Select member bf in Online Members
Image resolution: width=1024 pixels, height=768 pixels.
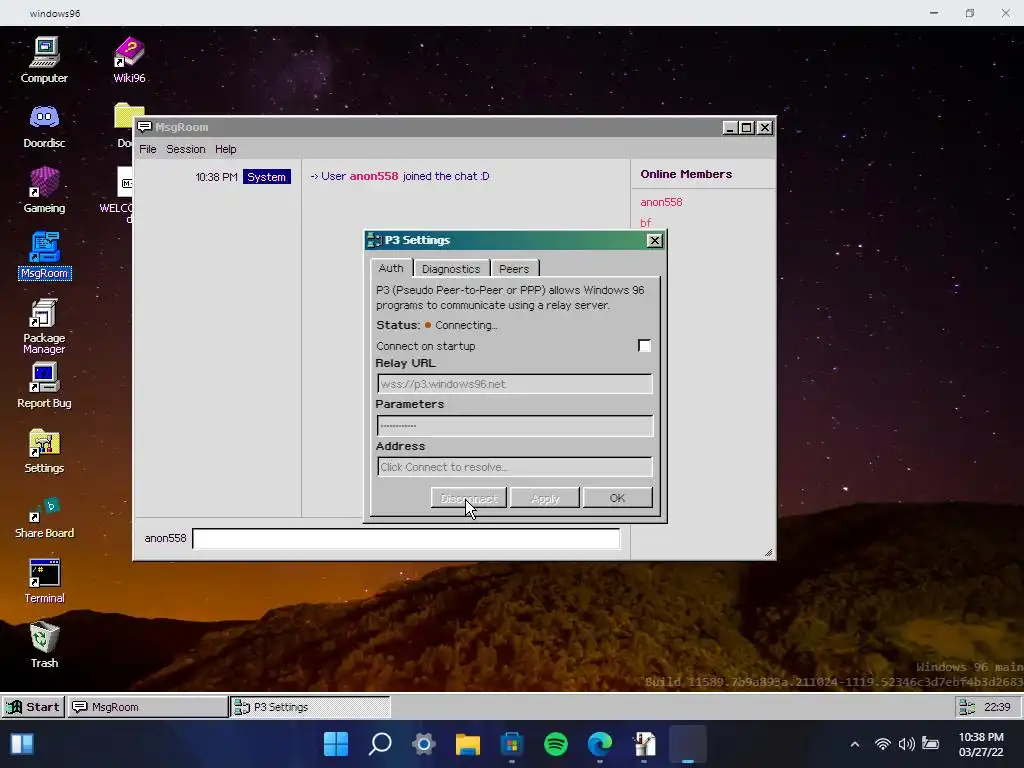[x=645, y=223]
